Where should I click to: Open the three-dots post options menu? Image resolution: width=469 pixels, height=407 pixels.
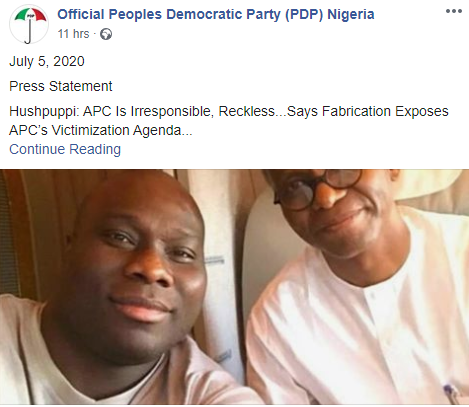454,11
